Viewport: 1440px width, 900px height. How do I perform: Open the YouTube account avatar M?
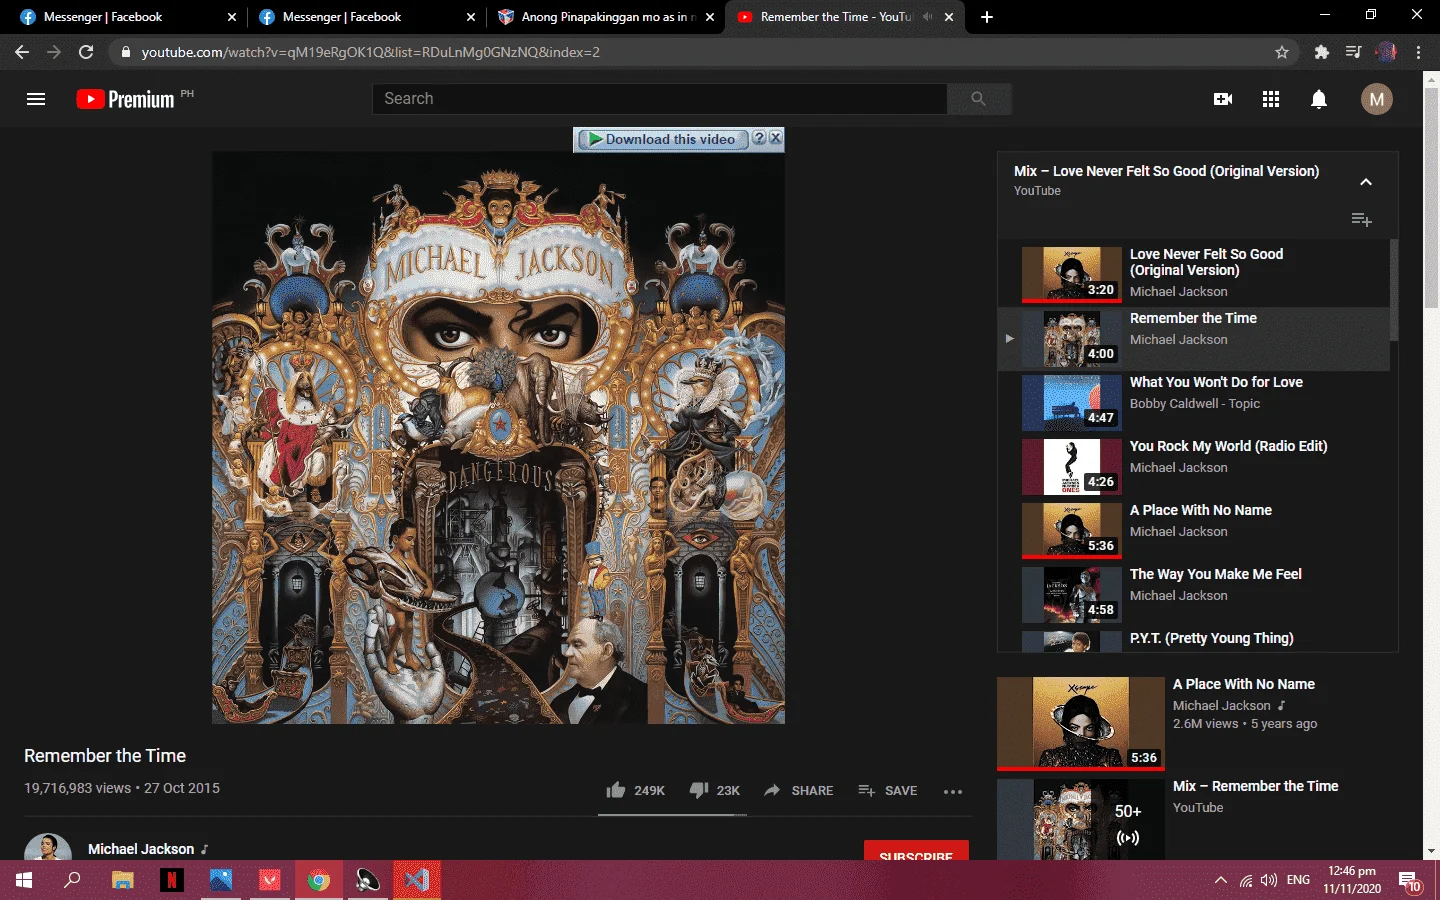pos(1377,99)
